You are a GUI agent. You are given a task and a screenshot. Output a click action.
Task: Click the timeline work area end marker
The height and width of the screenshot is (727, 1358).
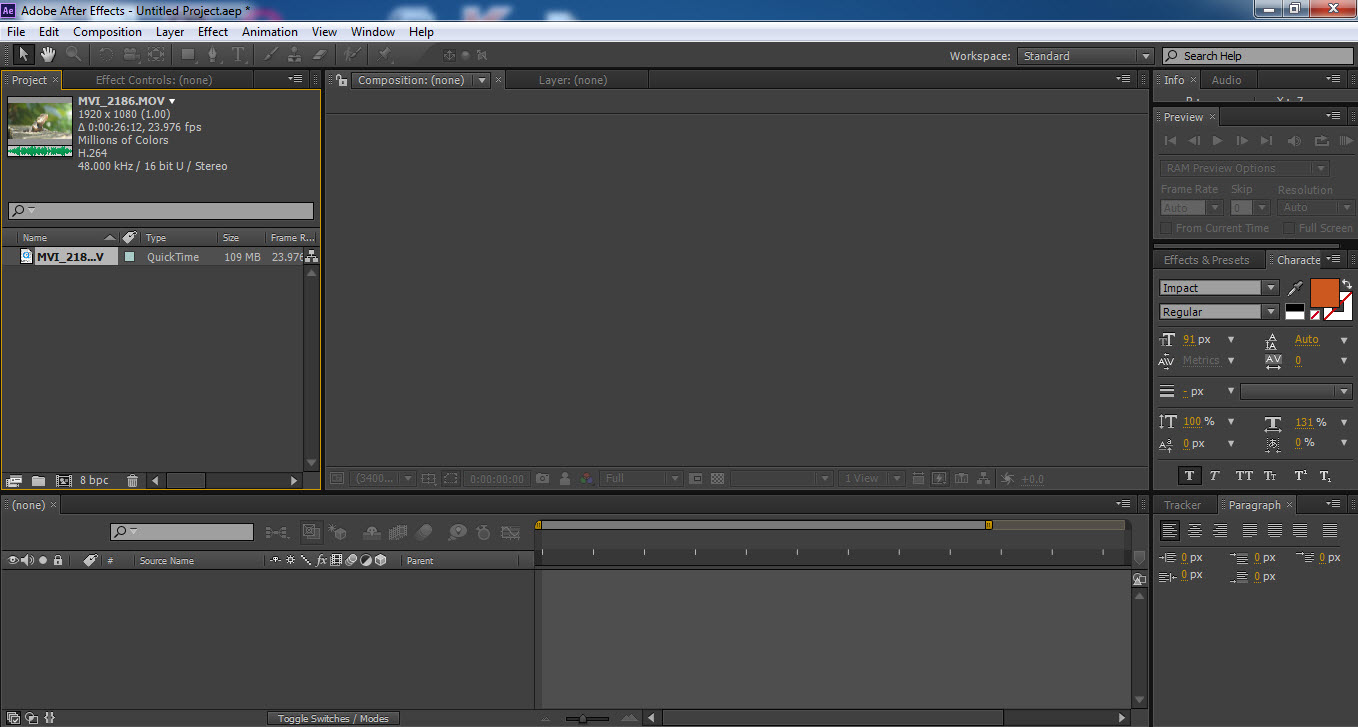point(988,525)
